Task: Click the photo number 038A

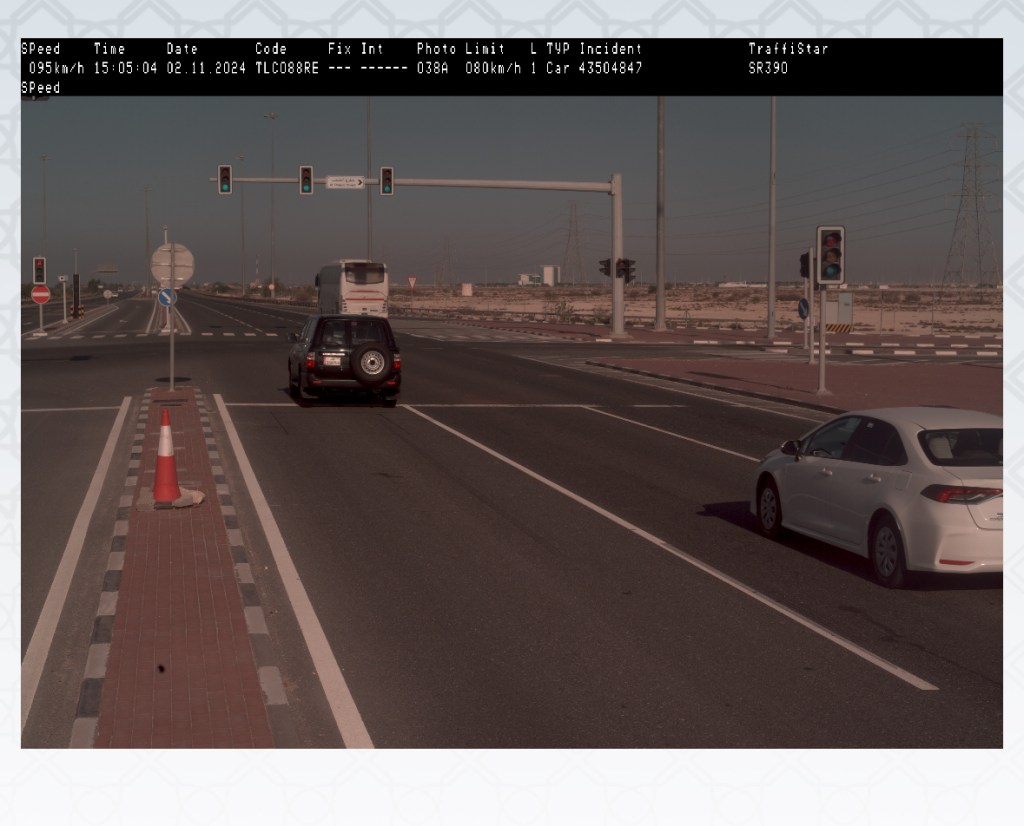Action: pos(433,68)
